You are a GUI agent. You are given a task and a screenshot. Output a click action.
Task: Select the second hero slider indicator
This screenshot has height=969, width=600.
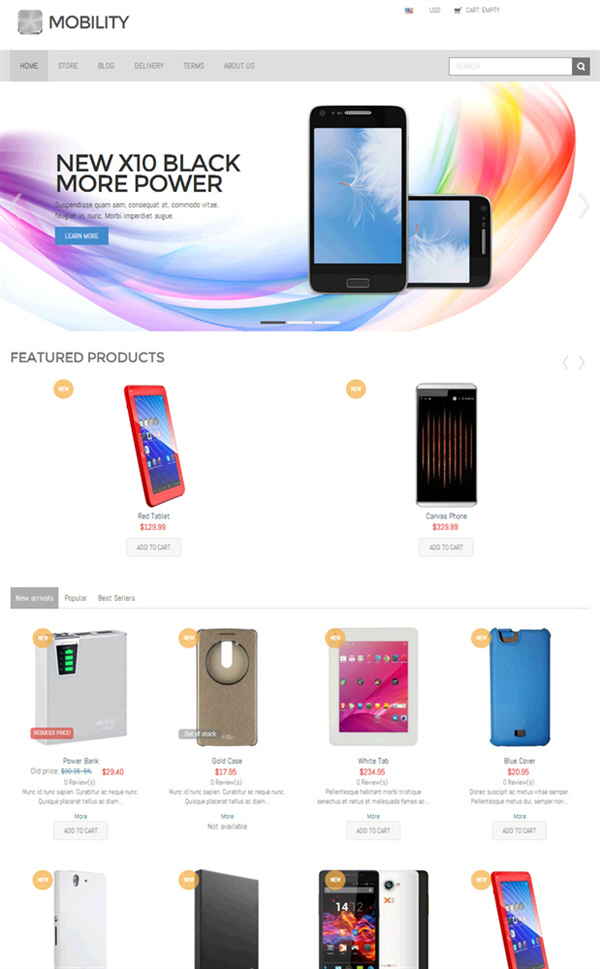pos(300,323)
